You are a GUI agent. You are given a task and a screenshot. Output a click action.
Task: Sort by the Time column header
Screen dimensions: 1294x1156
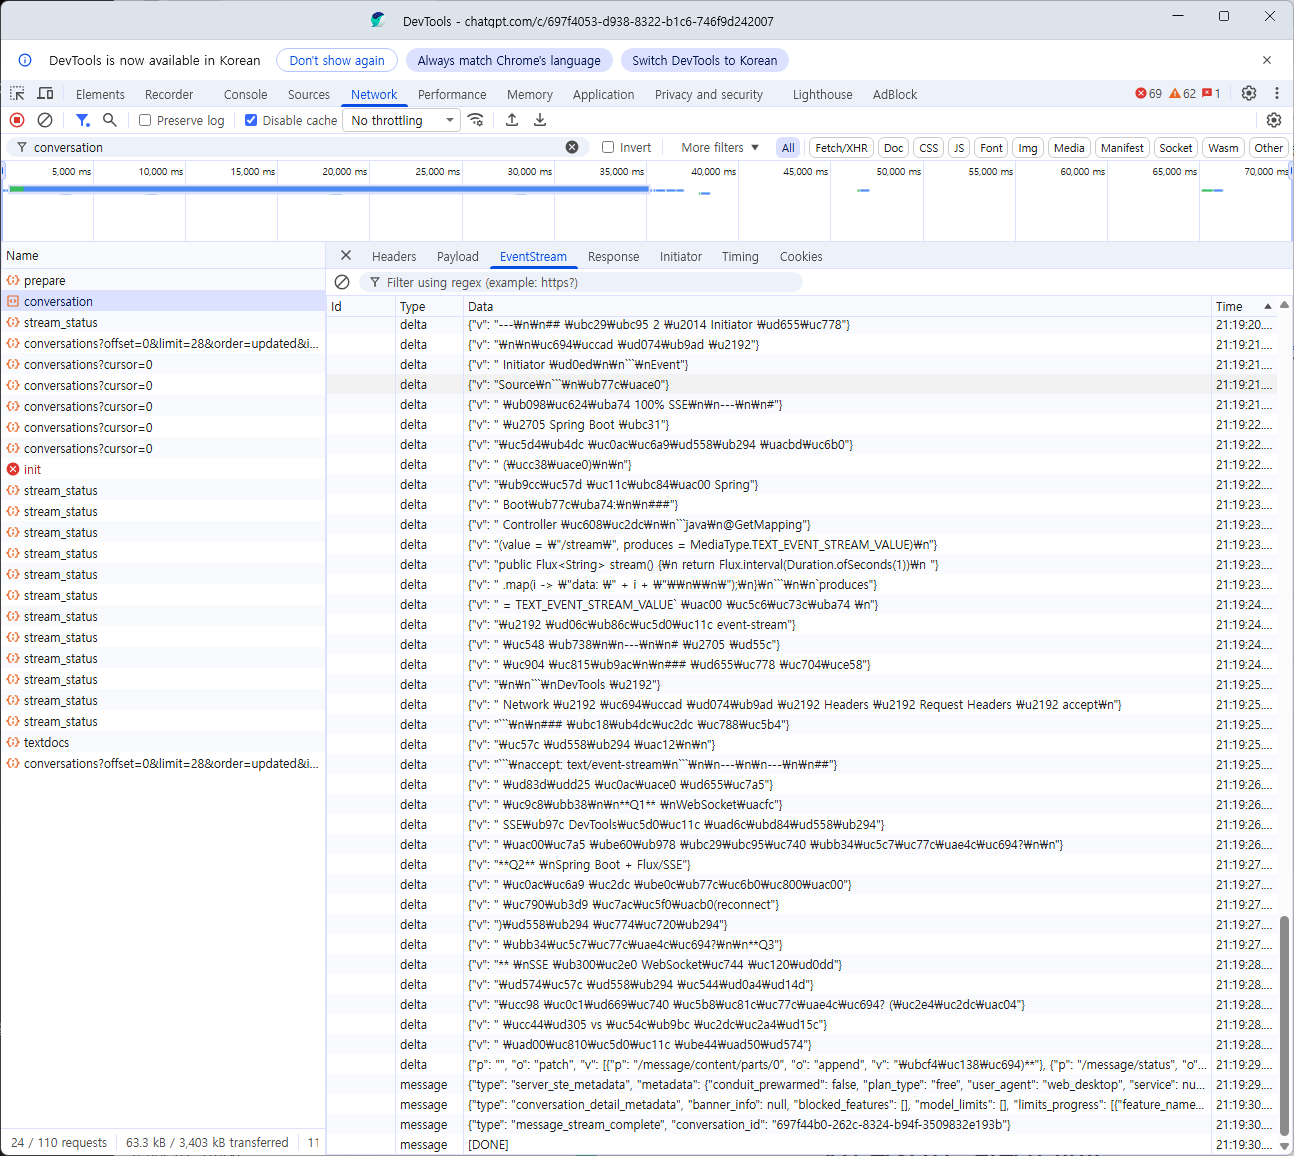(x=1243, y=306)
